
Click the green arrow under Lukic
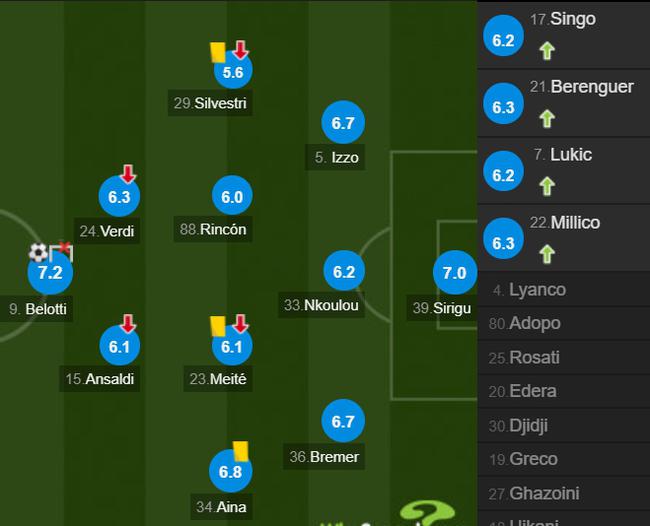(547, 186)
